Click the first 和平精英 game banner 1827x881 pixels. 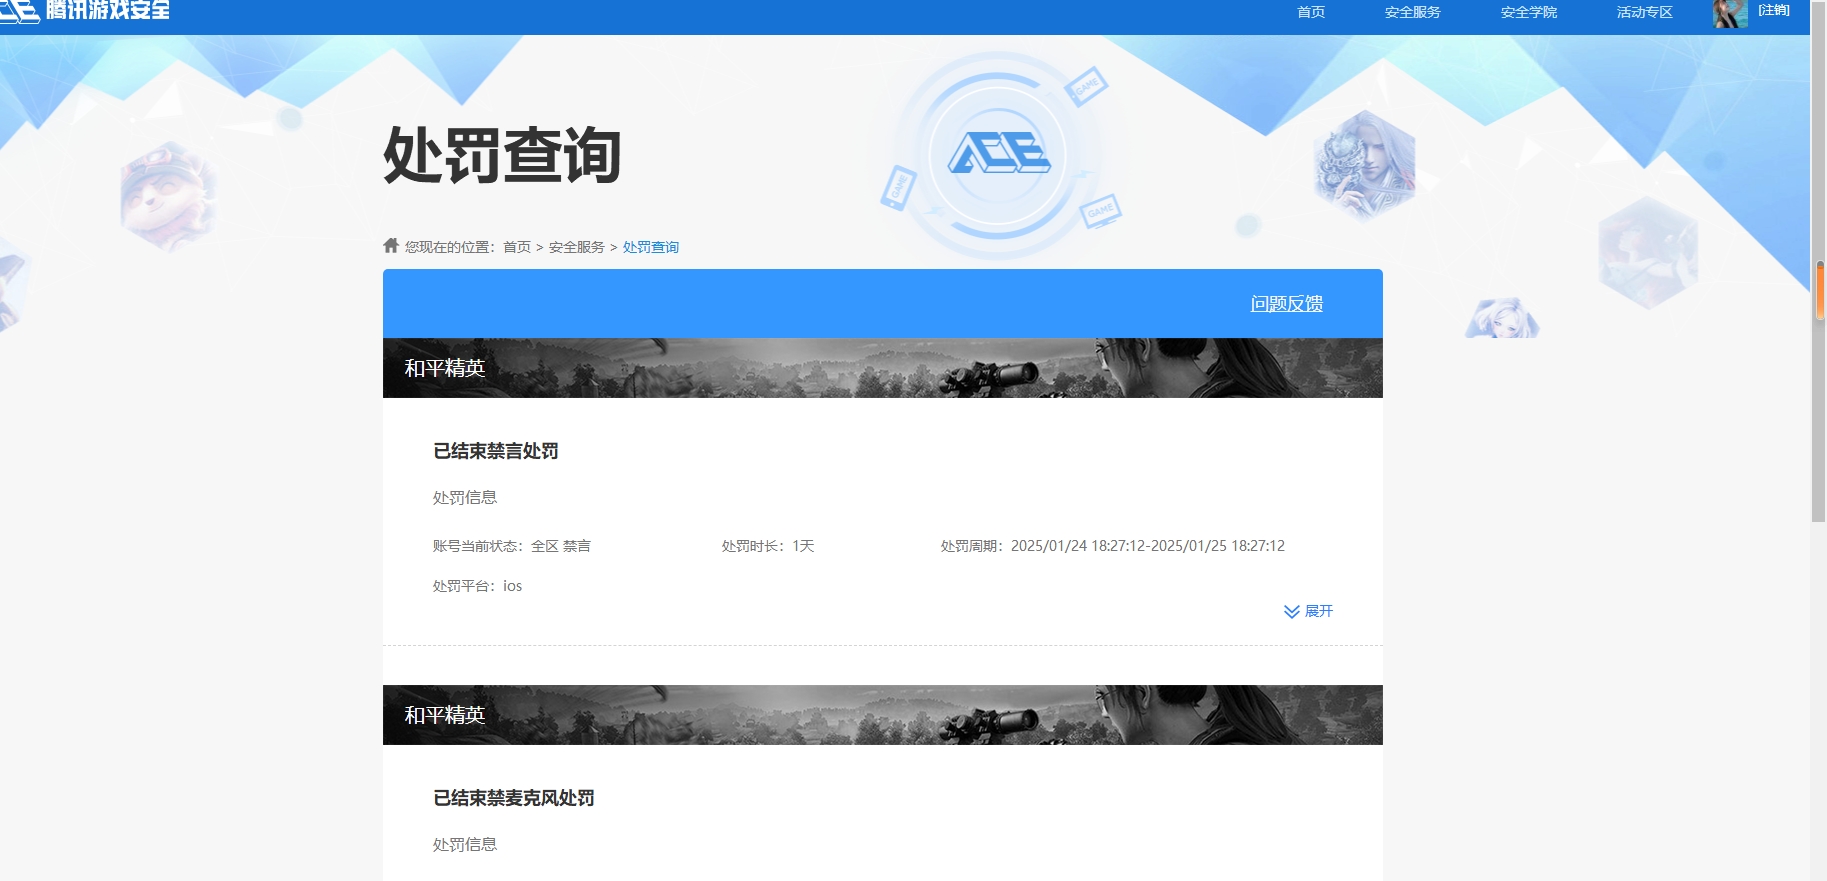pos(883,368)
